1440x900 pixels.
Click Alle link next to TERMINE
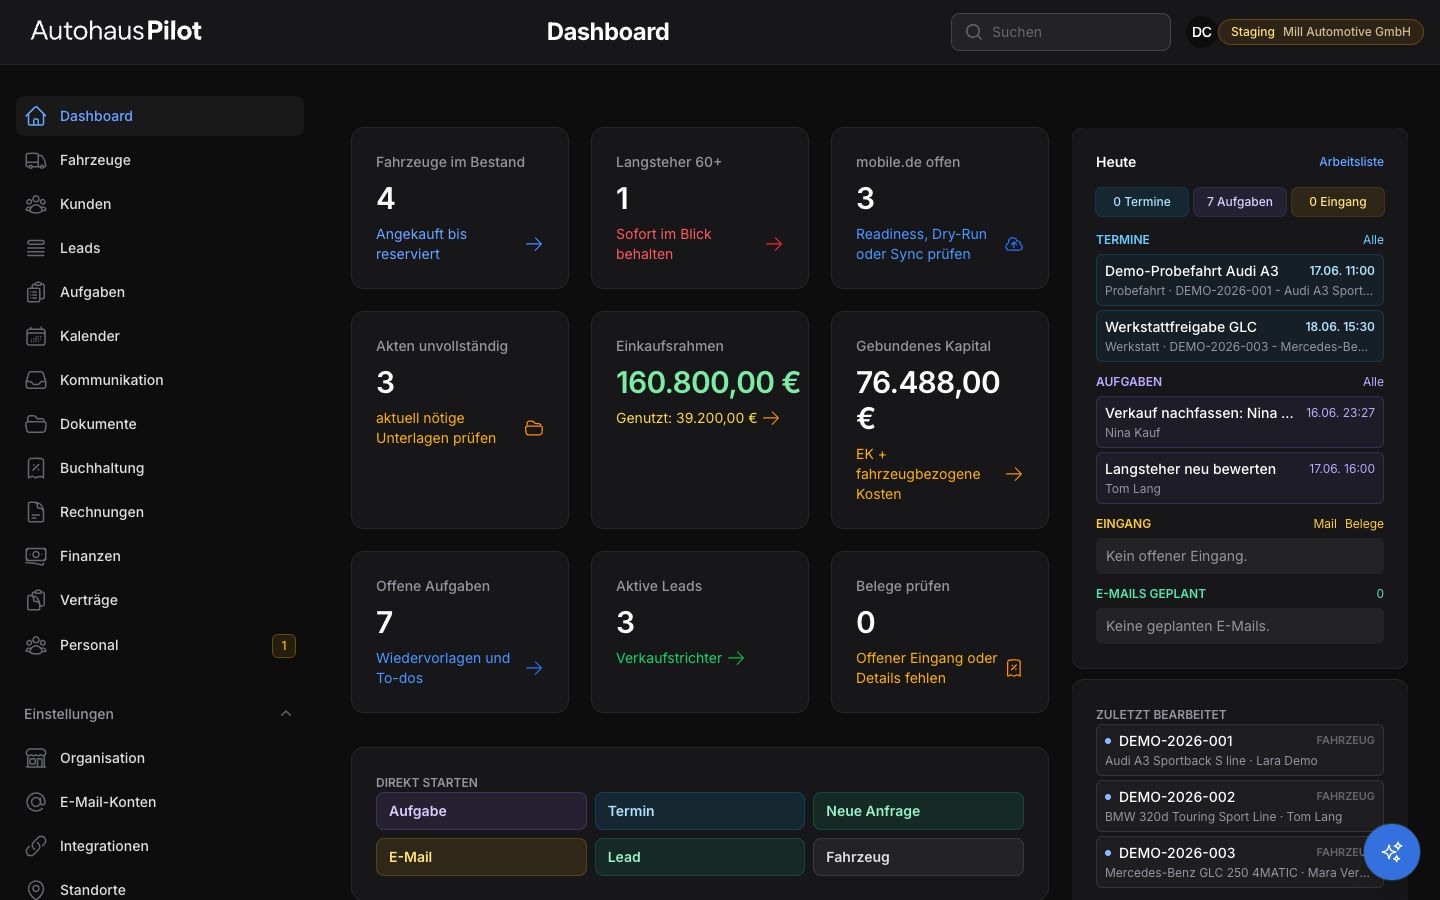pyautogui.click(x=1373, y=240)
